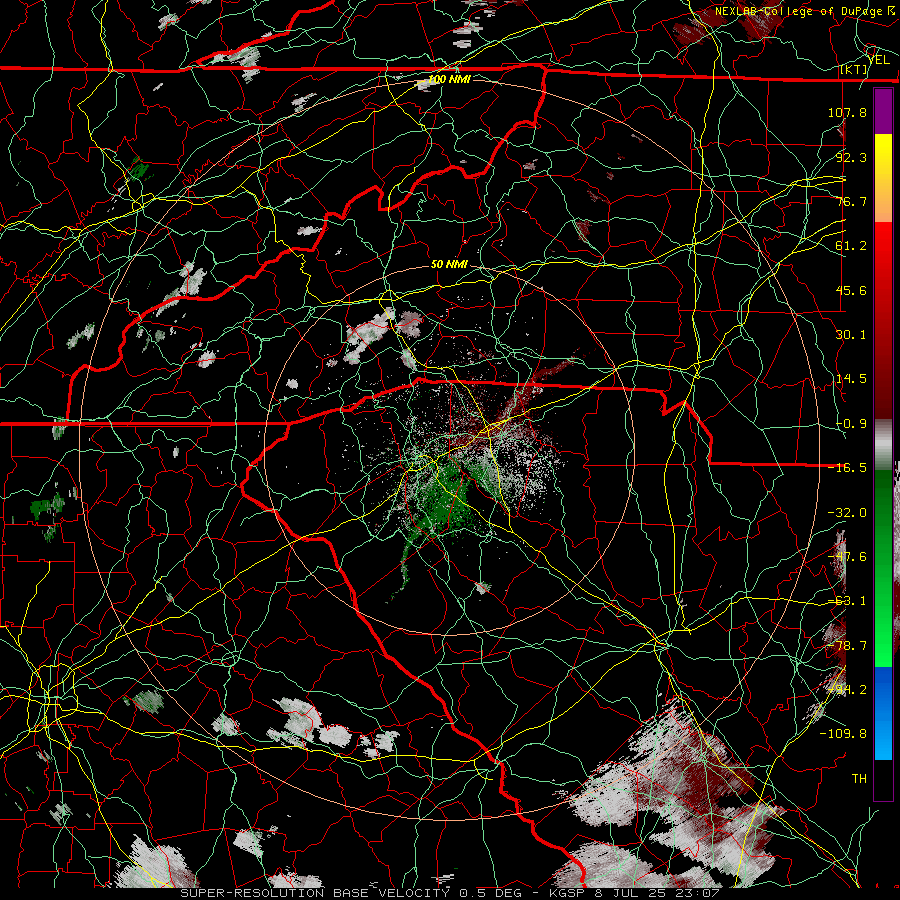Click the -32.0 velocity scale value
The height and width of the screenshot is (900, 900).
tap(847, 513)
